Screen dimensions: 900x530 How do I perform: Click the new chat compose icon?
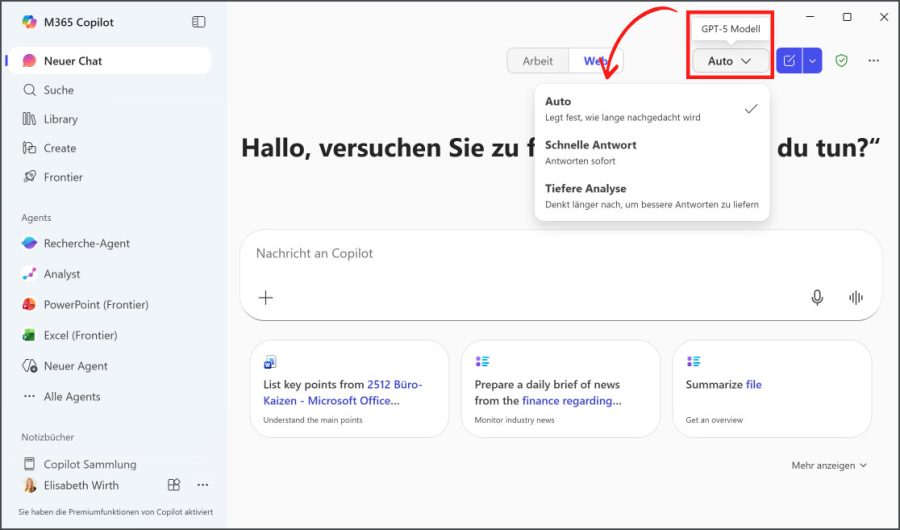pyautogui.click(x=789, y=61)
